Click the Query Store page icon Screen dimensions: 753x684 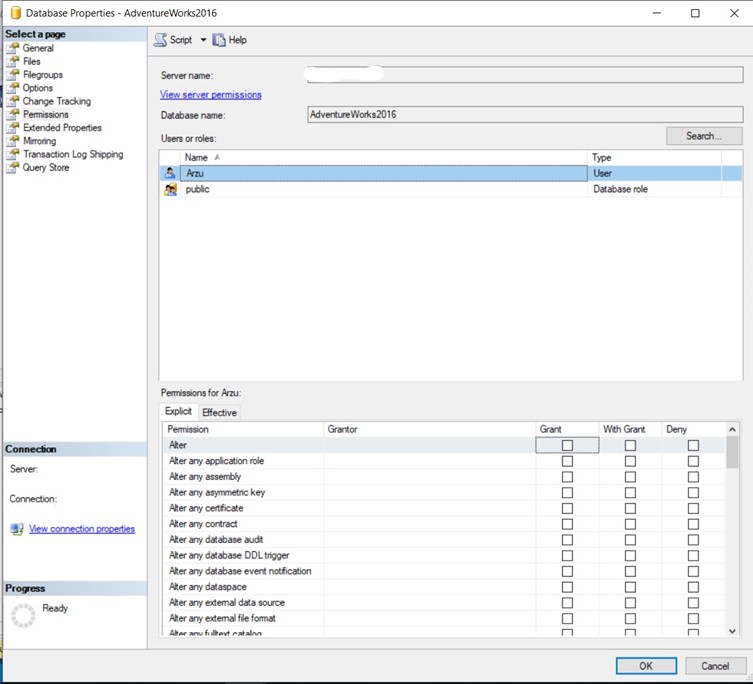click(13, 168)
